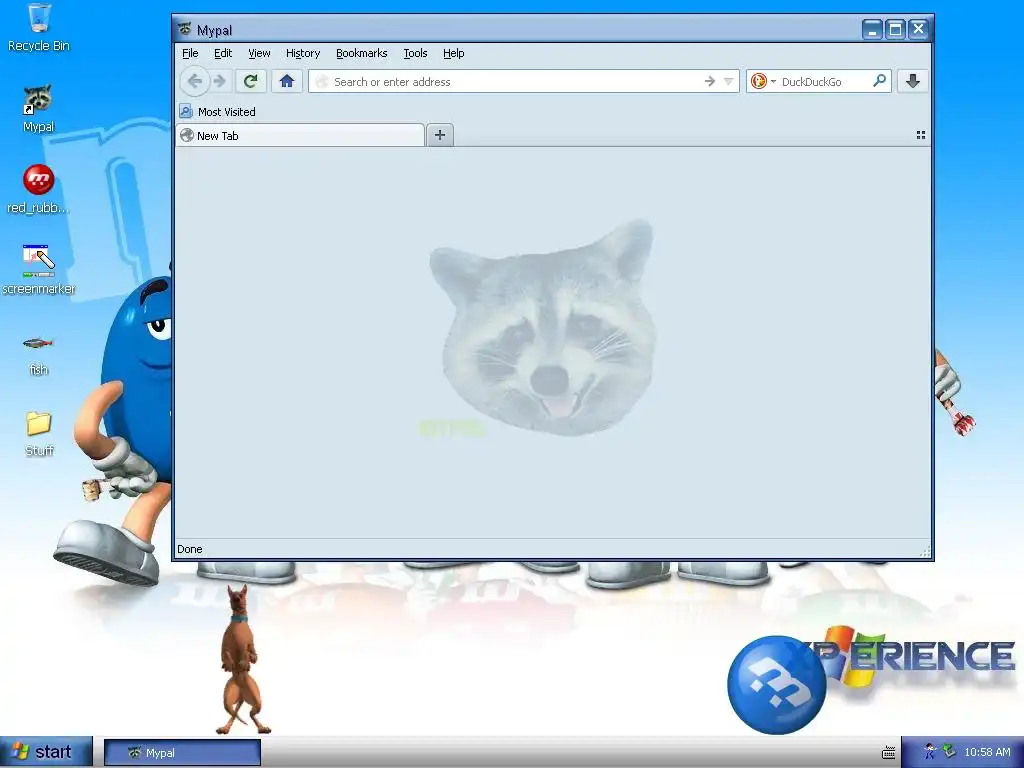1024x768 pixels.
Task: Select the Mypal desktop shortcut
Action: click(x=39, y=108)
